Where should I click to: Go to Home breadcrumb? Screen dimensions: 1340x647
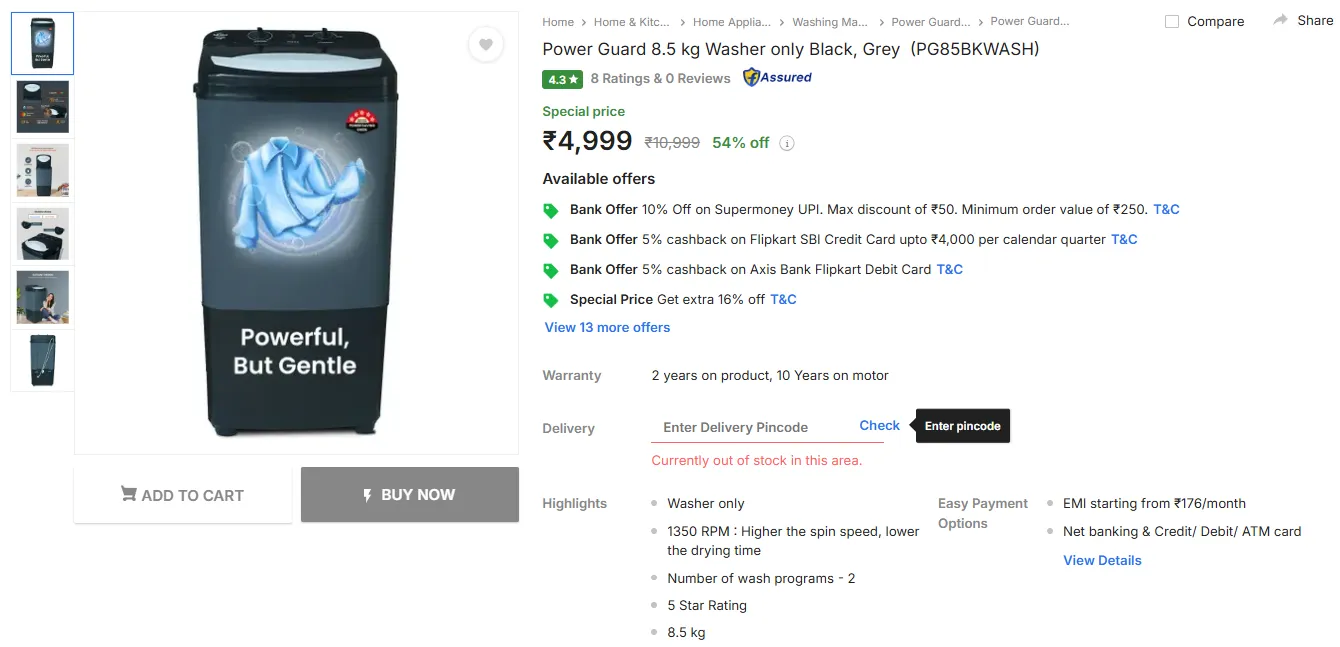(x=558, y=22)
